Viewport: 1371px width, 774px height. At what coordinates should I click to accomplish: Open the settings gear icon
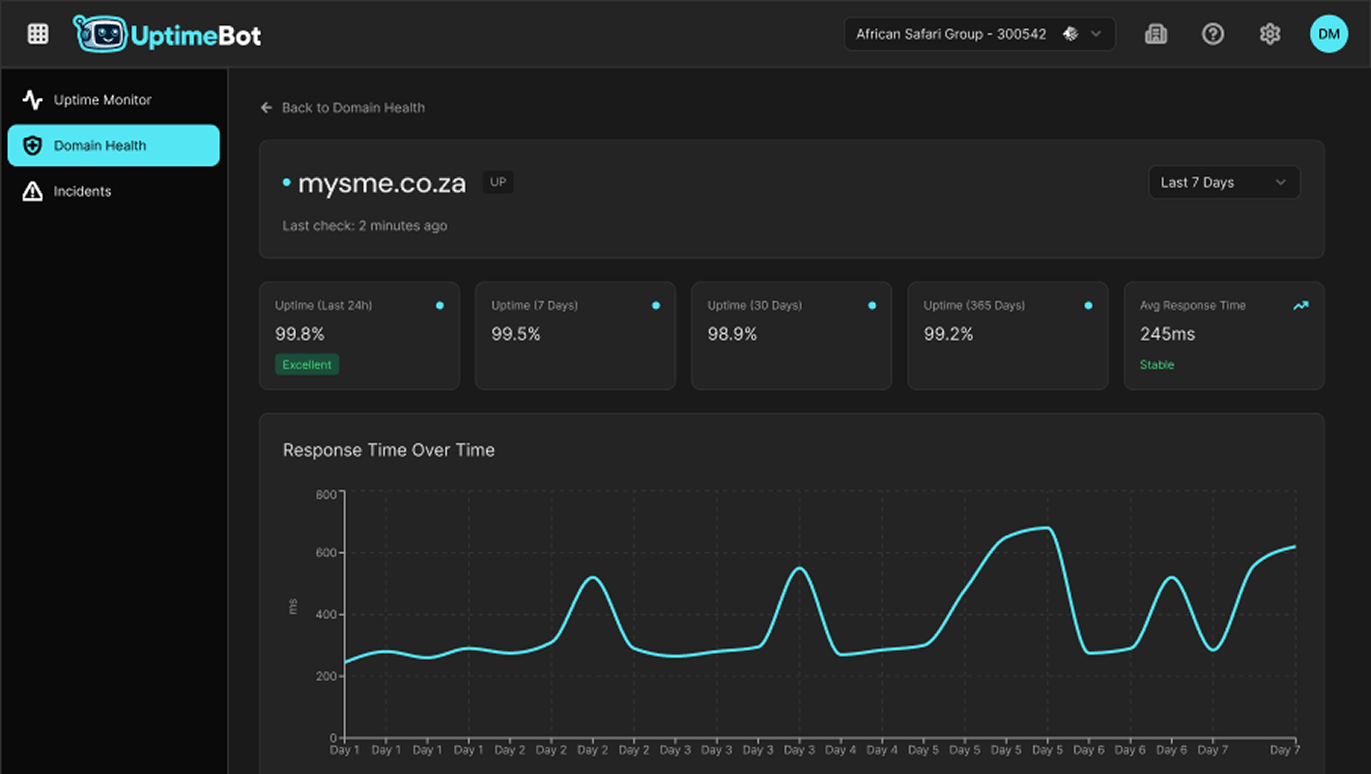point(1270,34)
